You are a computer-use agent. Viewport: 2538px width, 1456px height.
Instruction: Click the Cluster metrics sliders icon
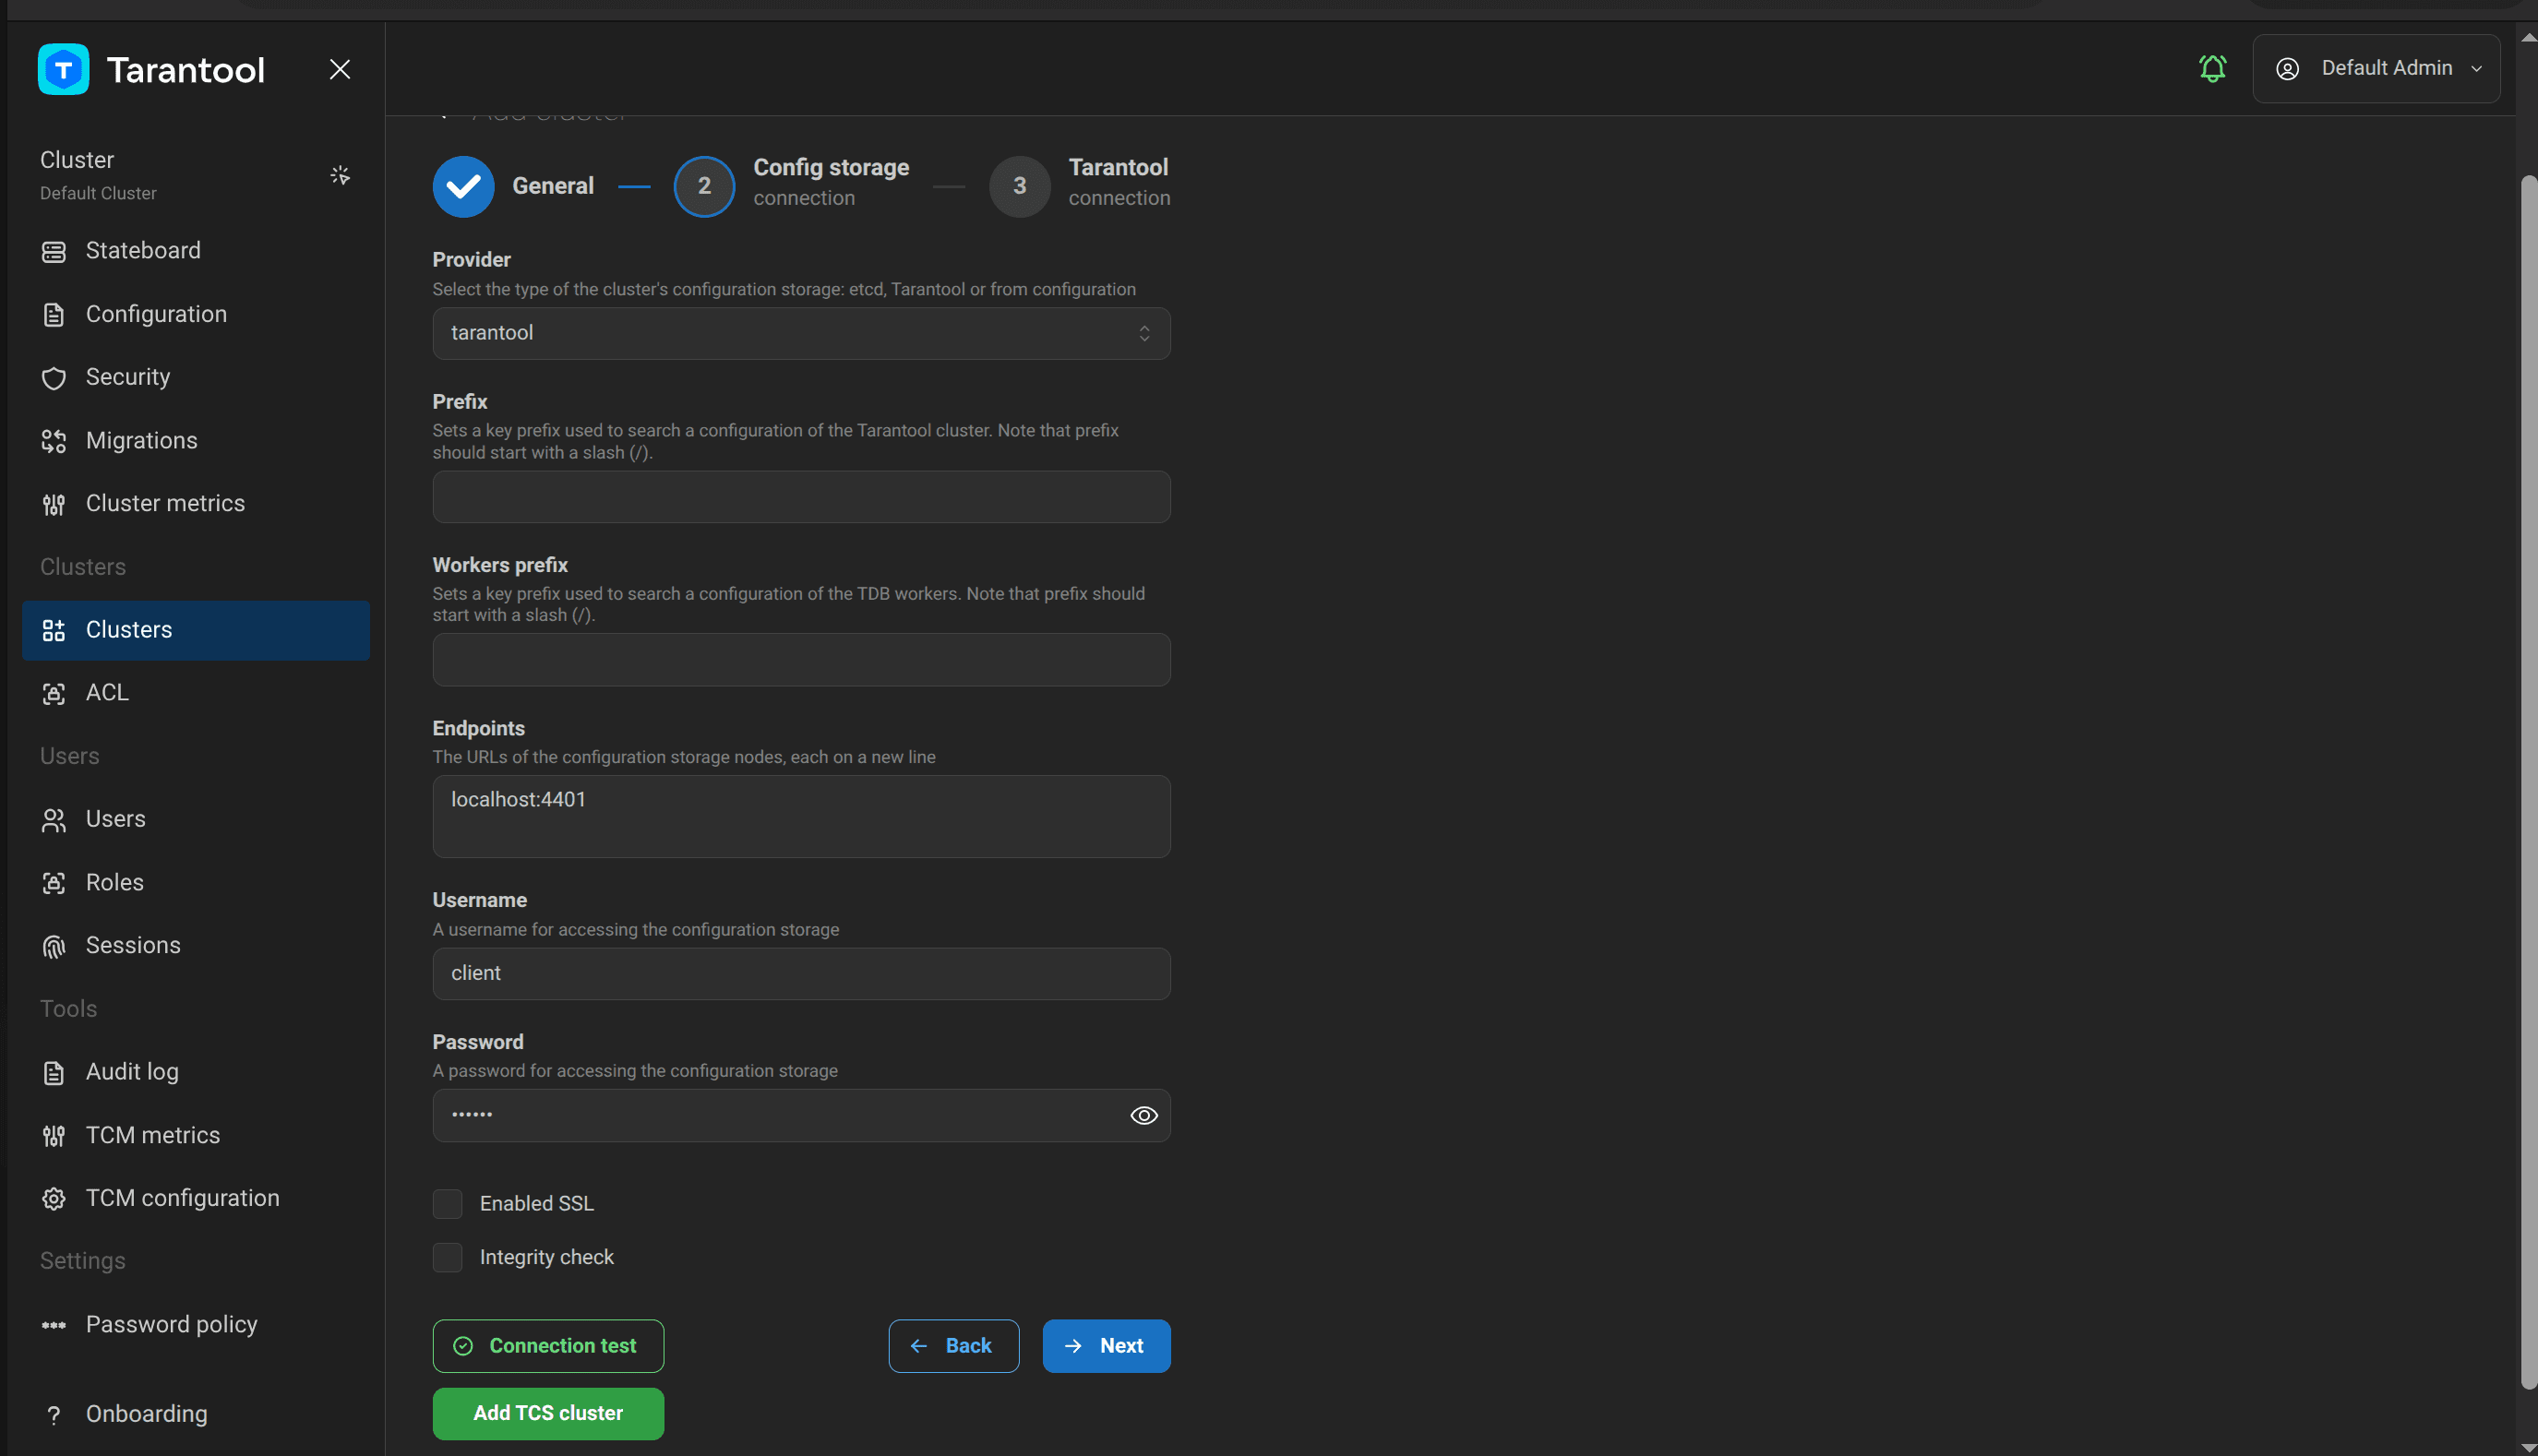click(x=54, y=504)
